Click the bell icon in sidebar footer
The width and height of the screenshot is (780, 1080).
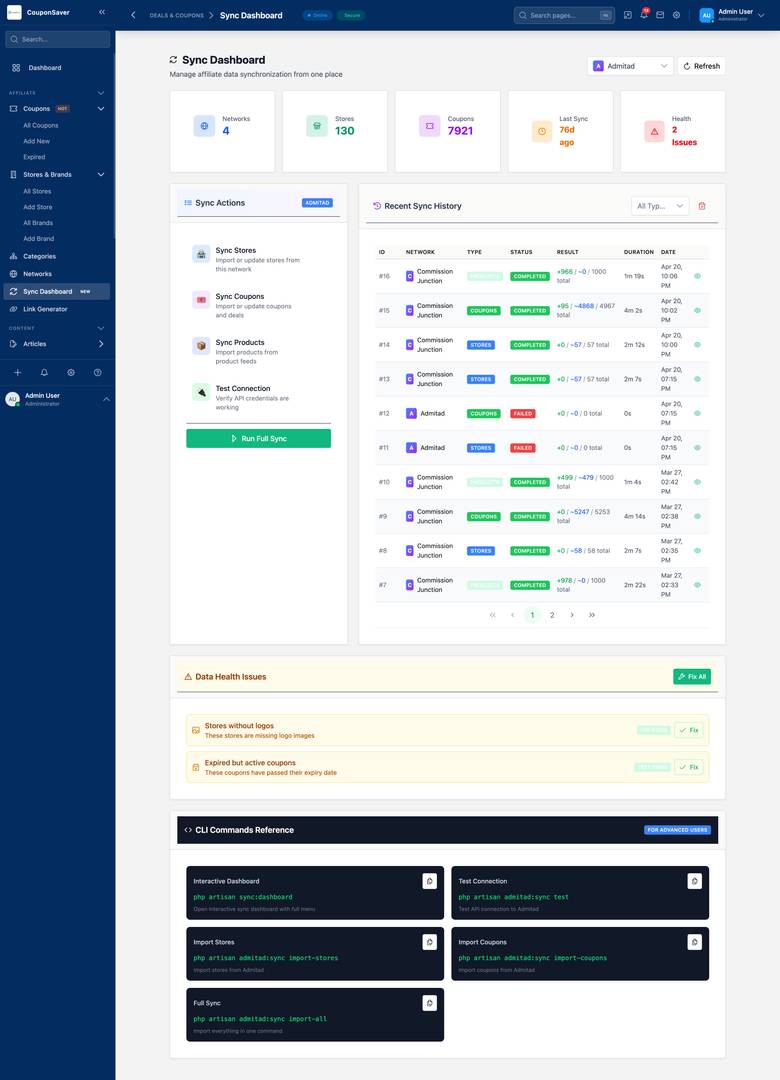click(x=44, y=372)
